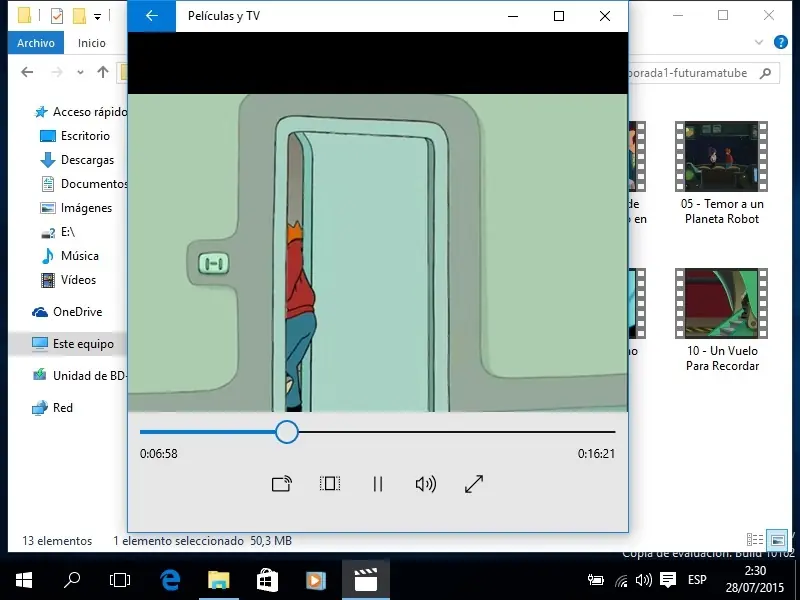Viewport: 800px width, 600px height.
Task: Open the Windows Start menu
Action: 24,580
